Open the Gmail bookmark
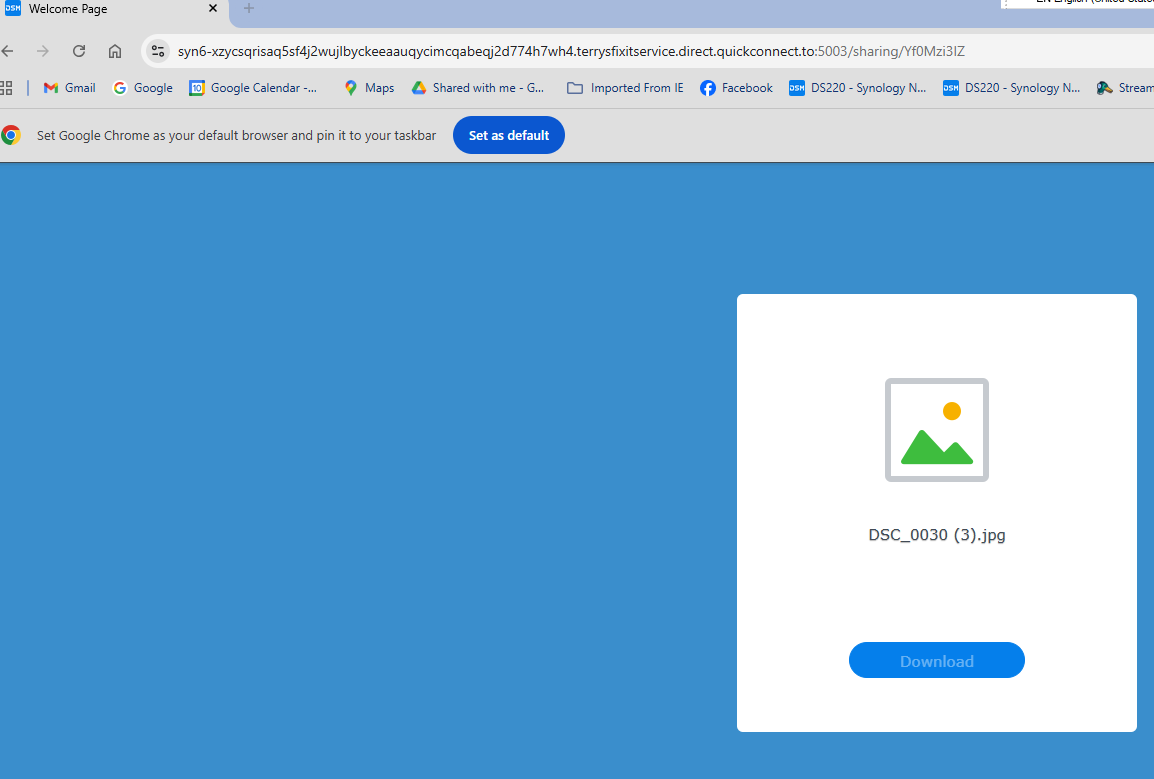 tap(69, 88)
